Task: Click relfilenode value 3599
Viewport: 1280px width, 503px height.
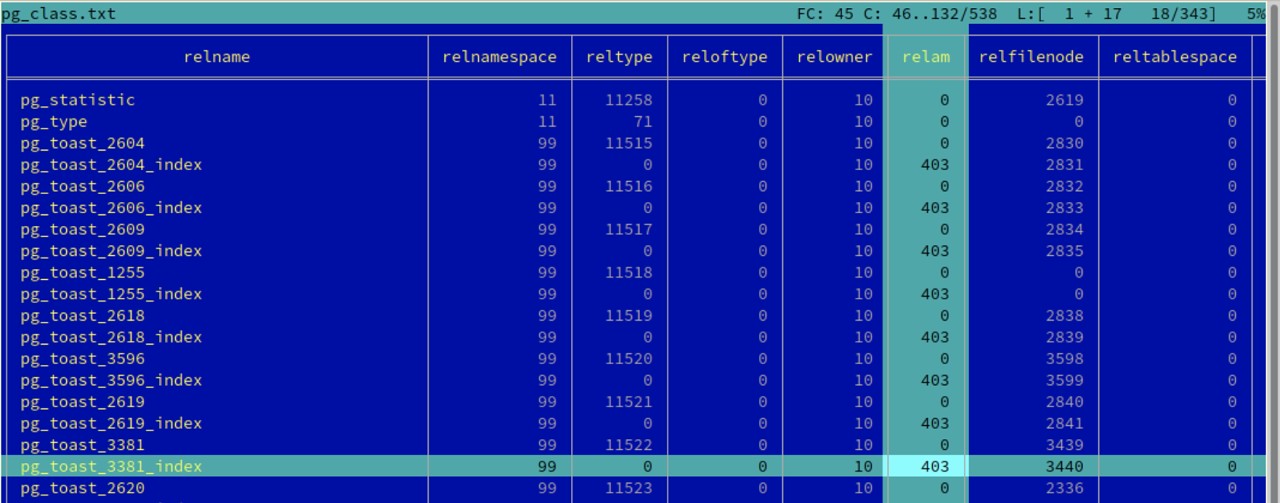Action: [x=1065, y=381]
